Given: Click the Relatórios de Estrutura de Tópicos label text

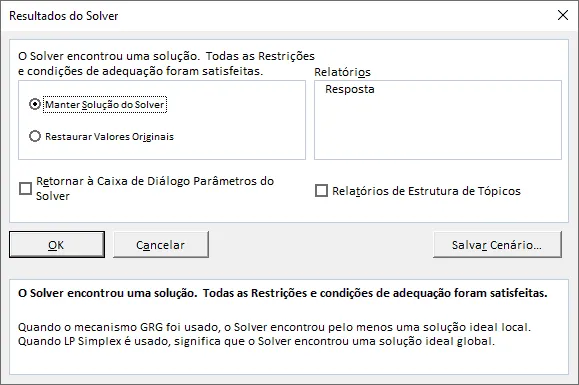Looking at the screenshot, I should pyautogui.click(x=426, y=191).
